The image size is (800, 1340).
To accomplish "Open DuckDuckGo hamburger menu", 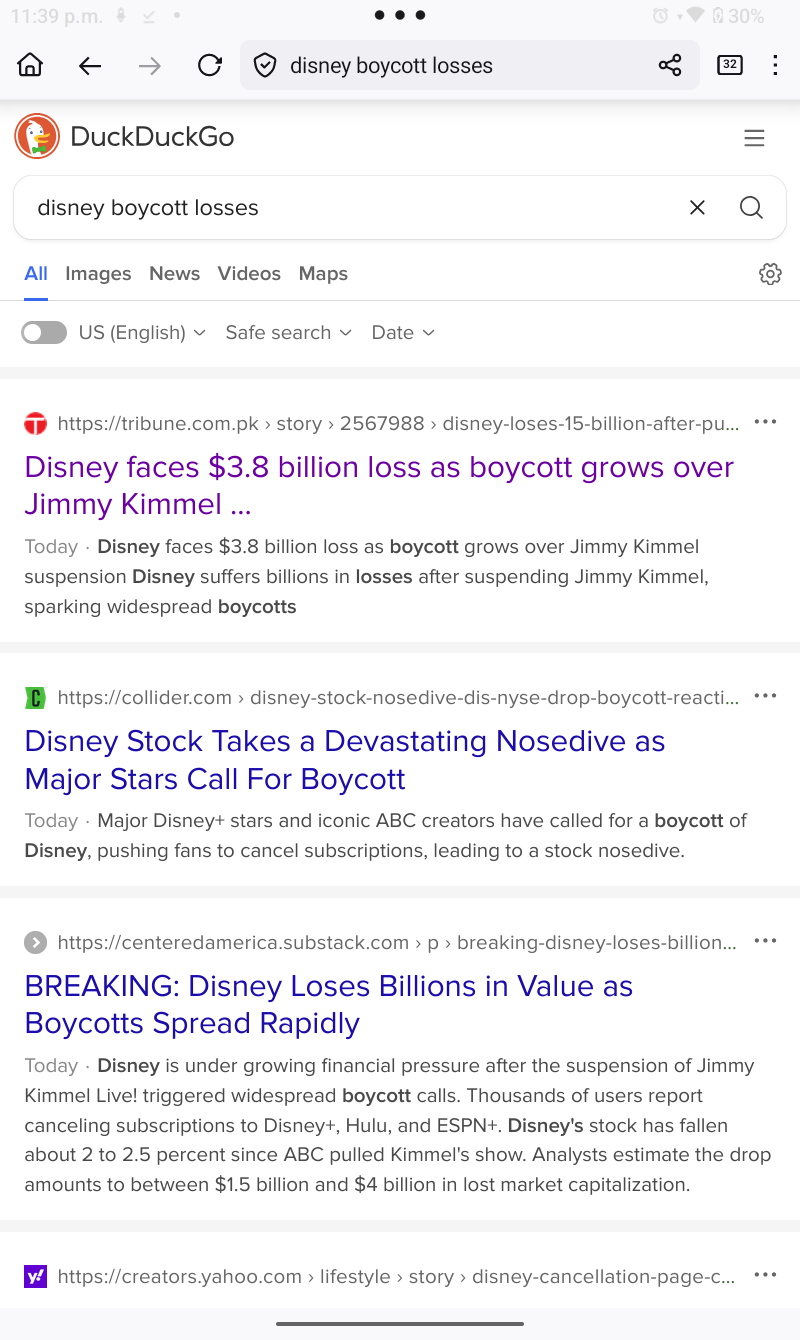I will click(754, 138).
